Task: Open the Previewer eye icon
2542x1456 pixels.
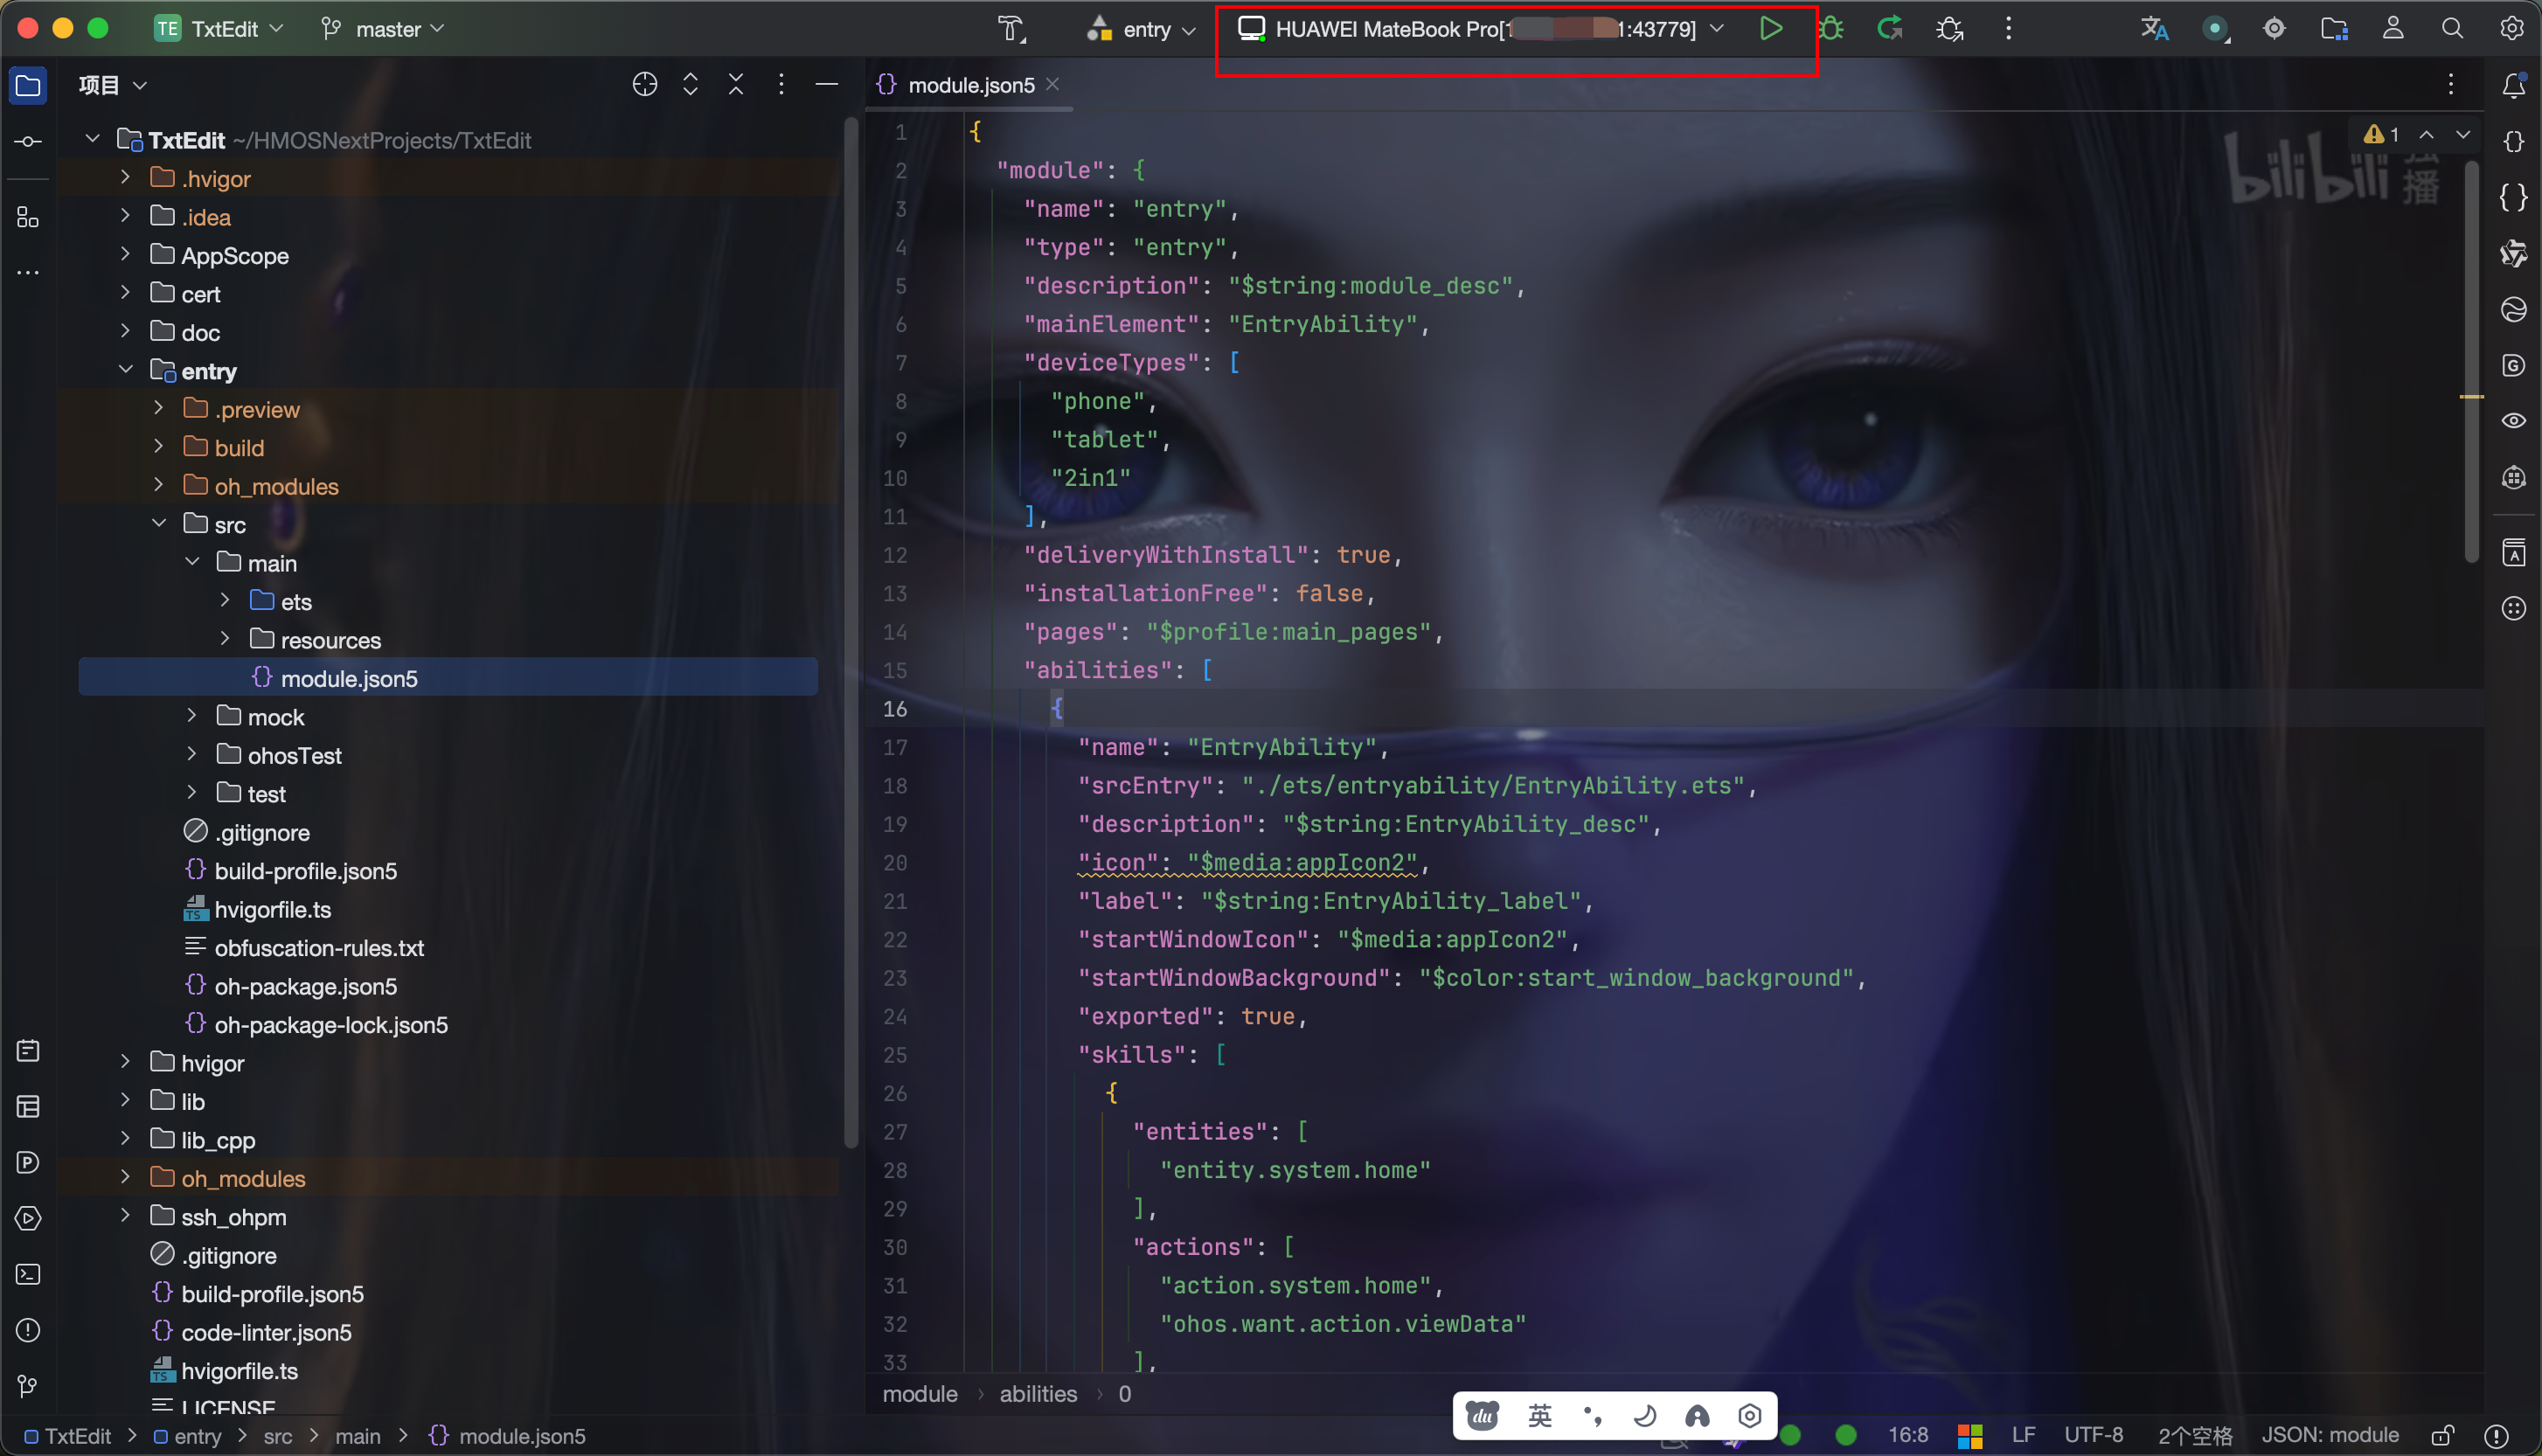Action: [2514, 421]
